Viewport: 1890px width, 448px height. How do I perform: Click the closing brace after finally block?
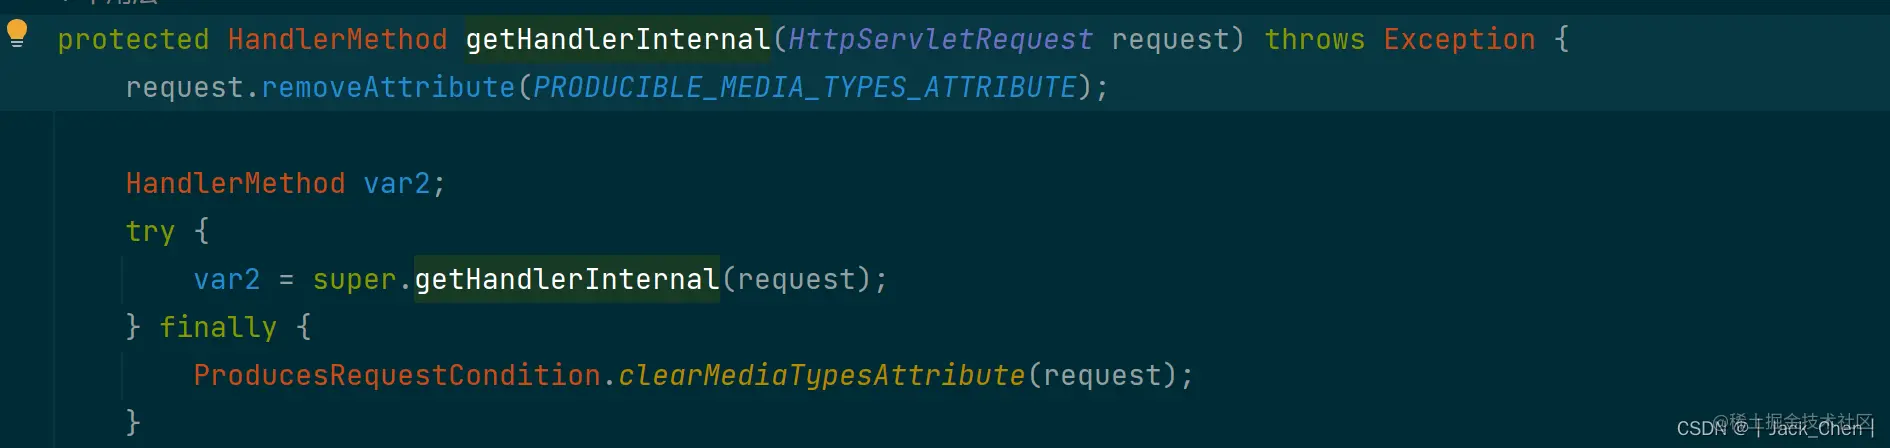[x=133, y=422]
